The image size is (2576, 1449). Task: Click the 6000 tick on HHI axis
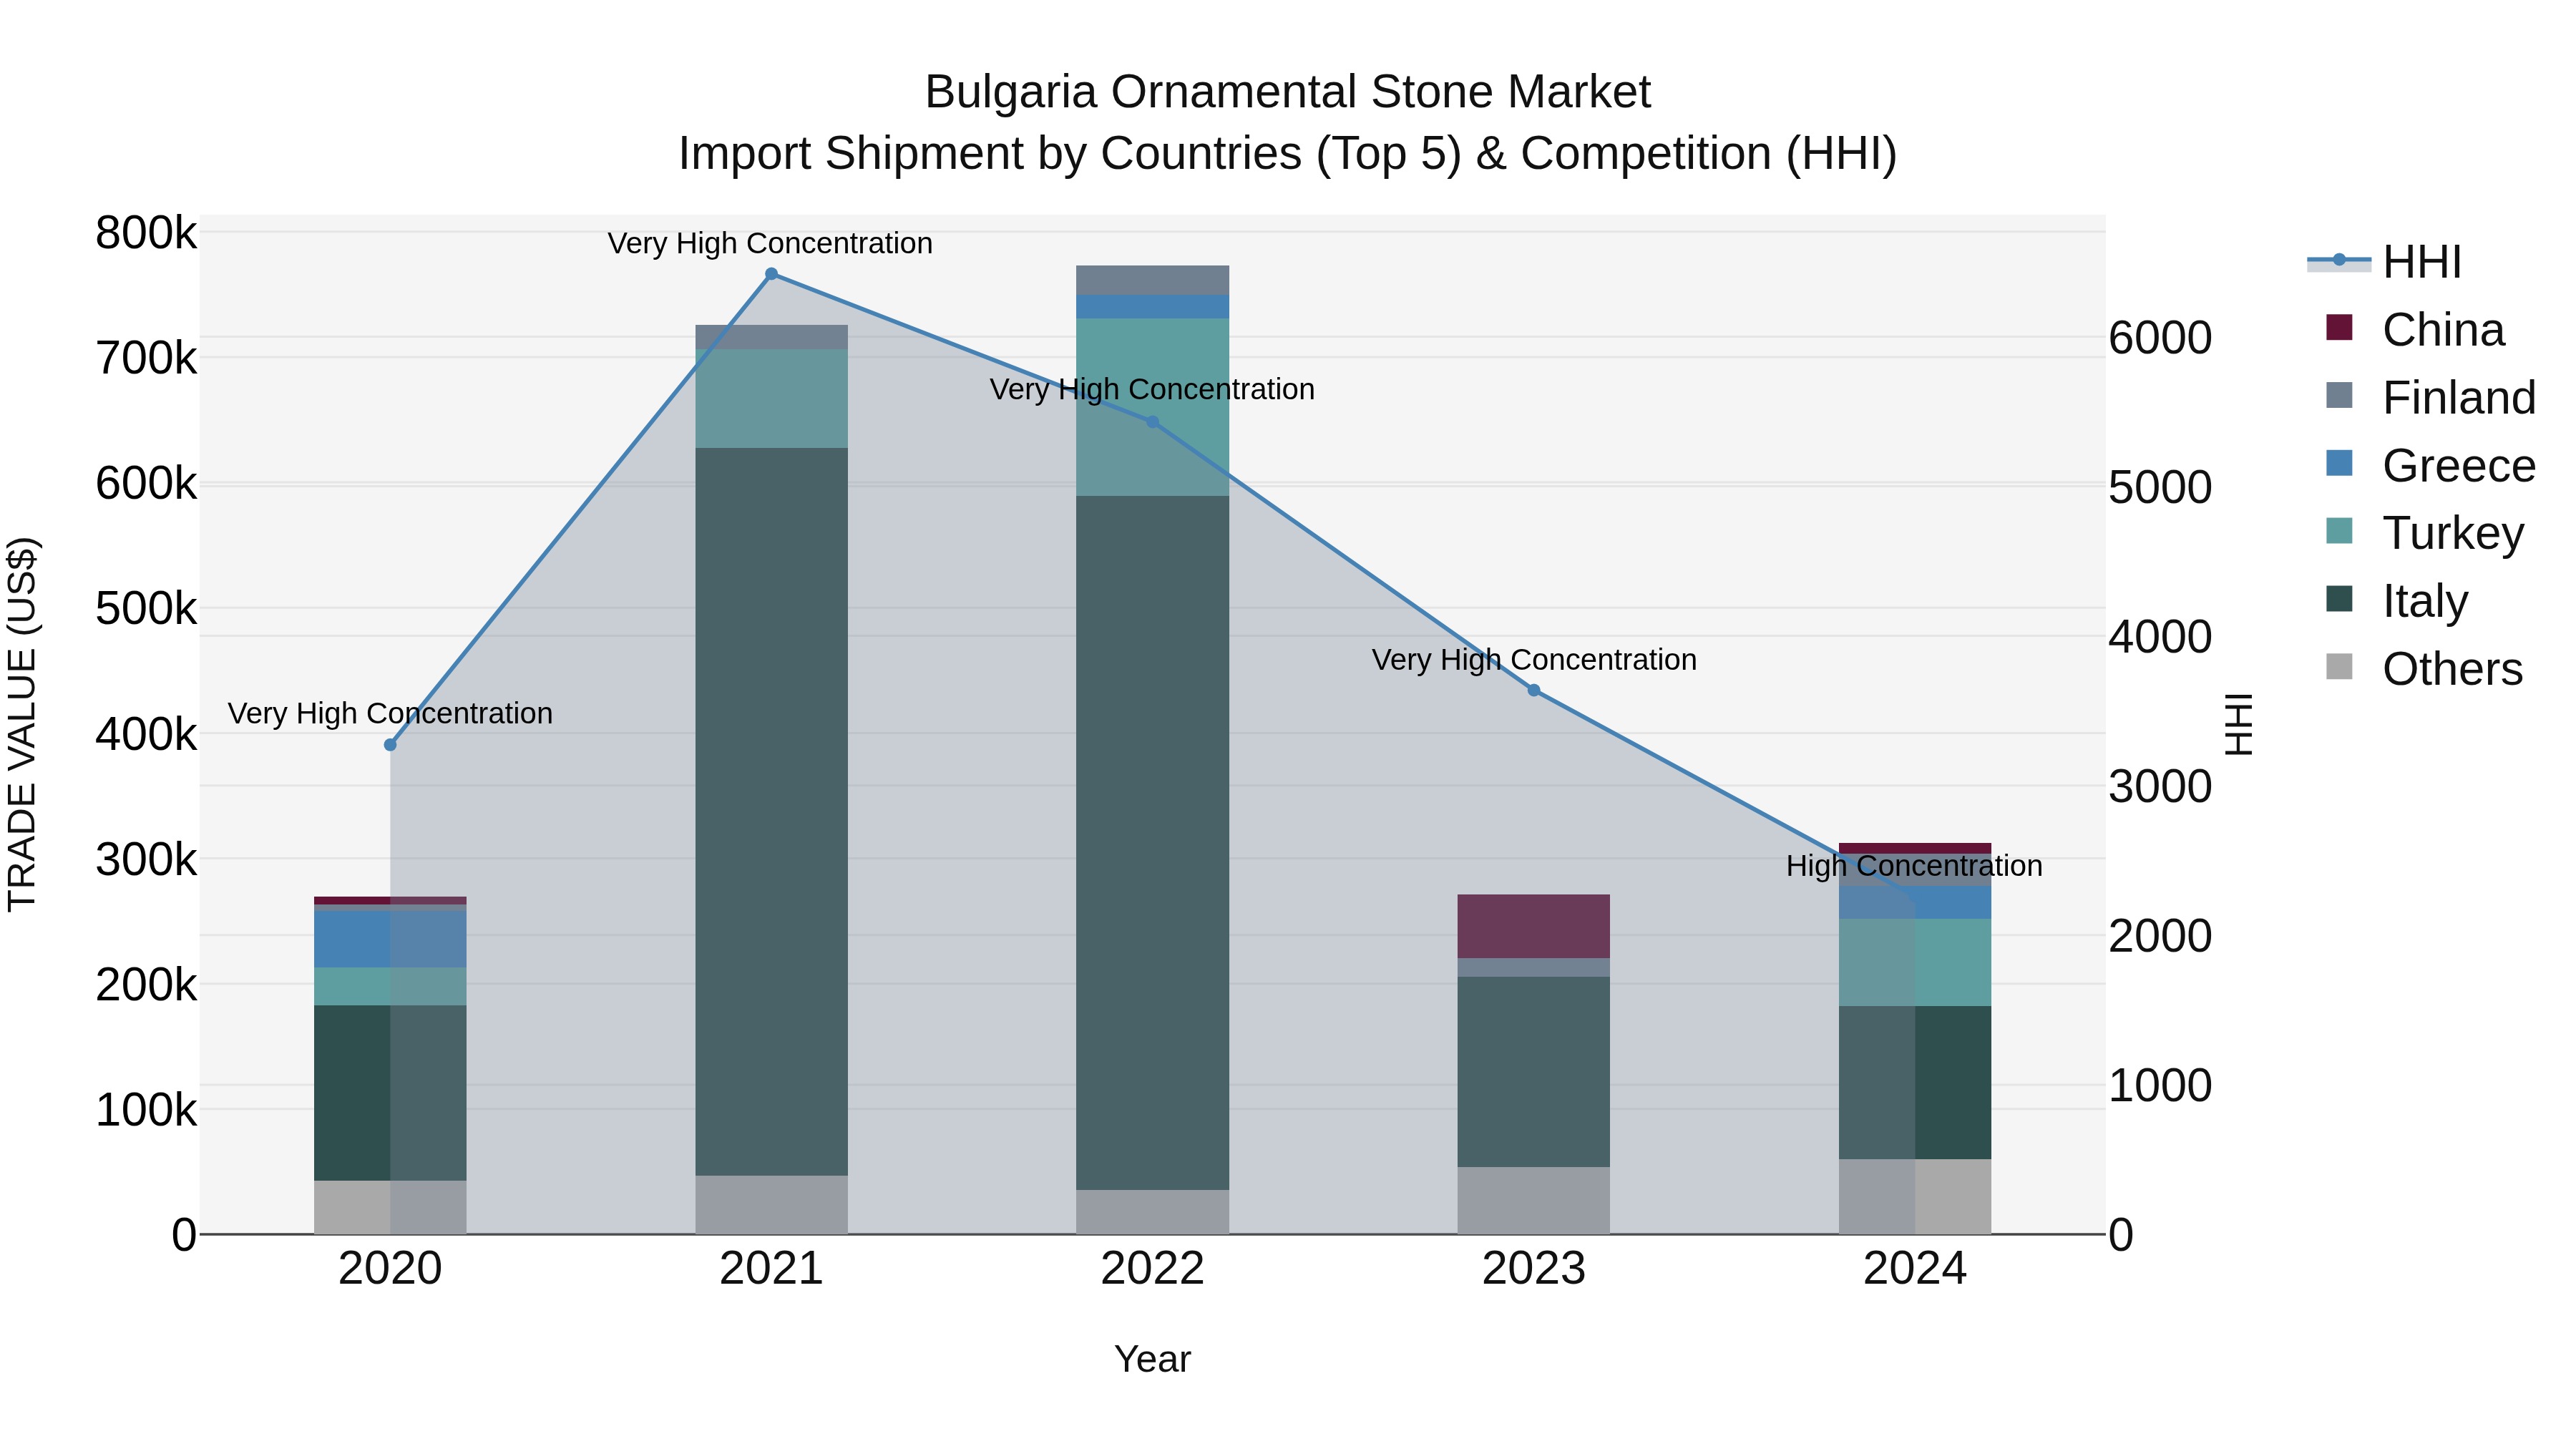click(x=2160, y=338)
